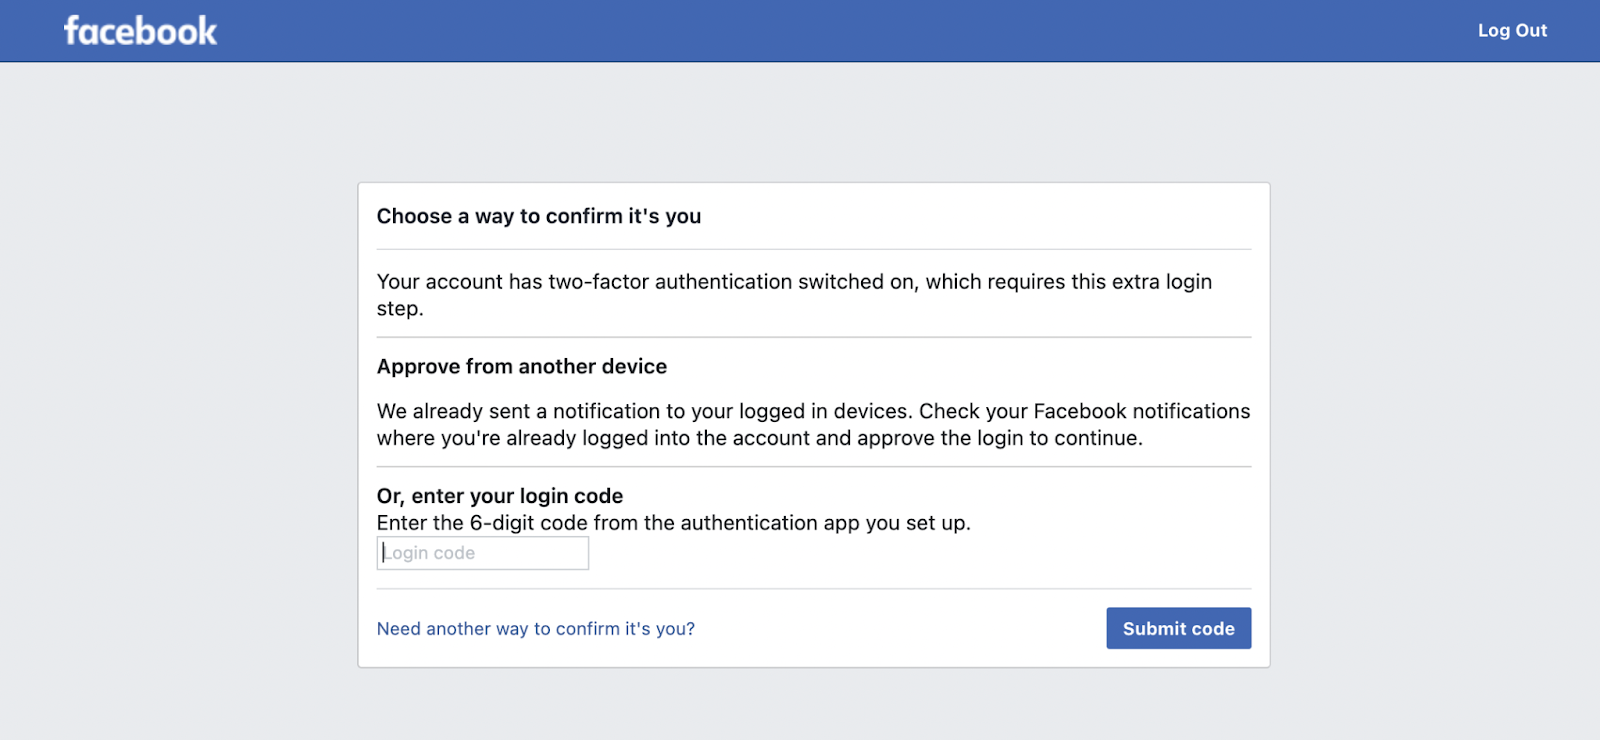Click the word 'step.' ending the first paragraph
This screenshot has height=740, width=1600.
pos(400,309)
